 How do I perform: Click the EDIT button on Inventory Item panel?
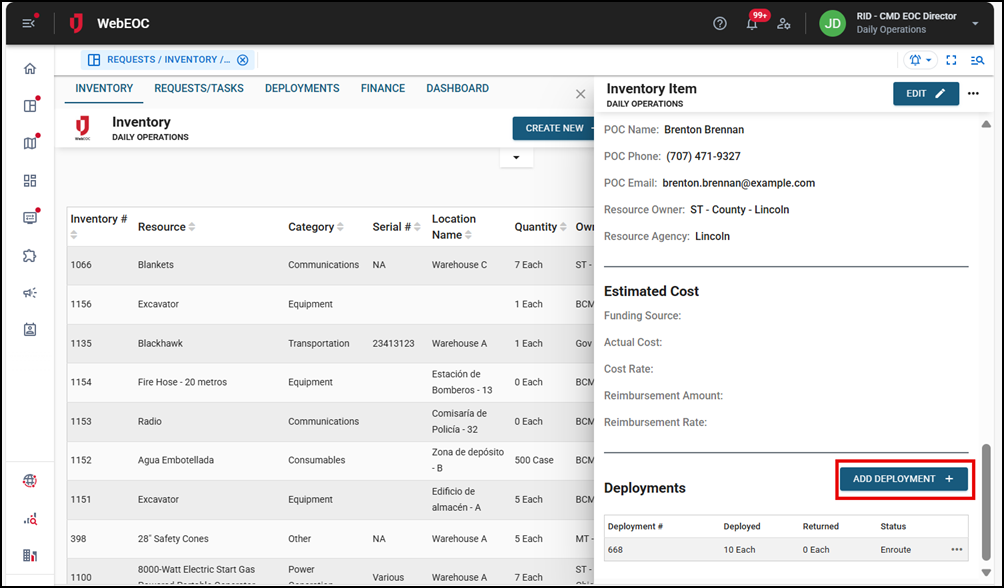pyautogui.click(x=925, y=93)
